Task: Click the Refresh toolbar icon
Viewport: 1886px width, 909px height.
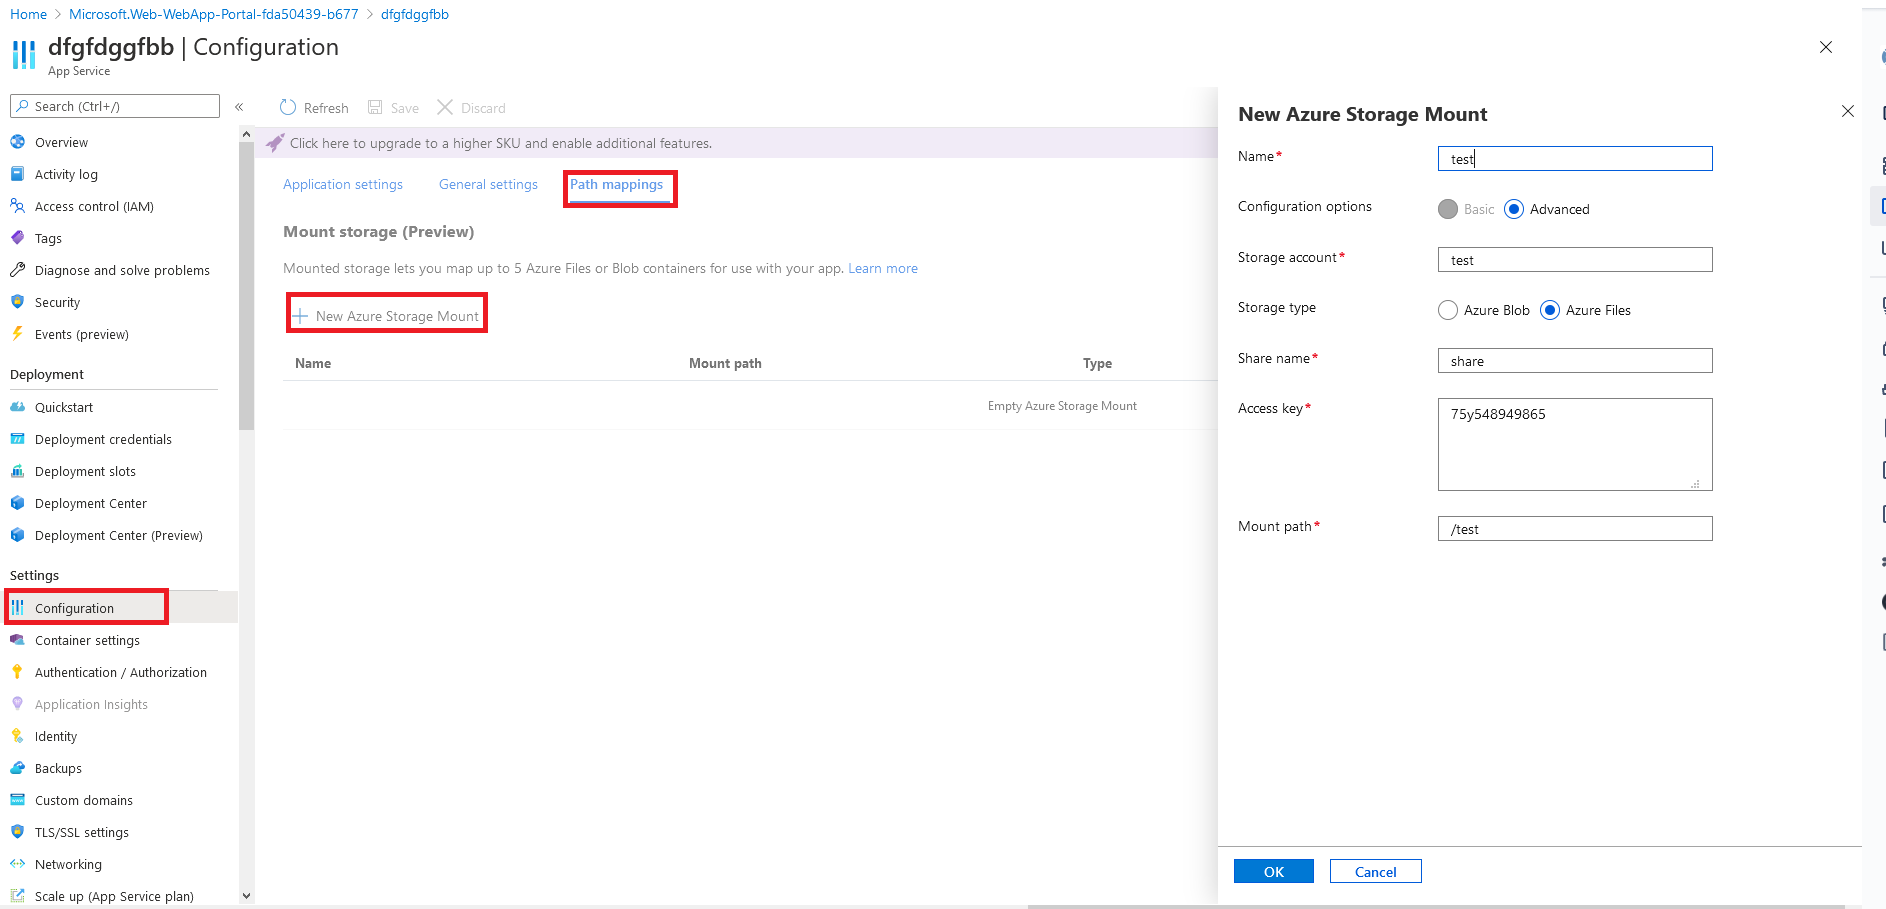Action: coord(288,107)
